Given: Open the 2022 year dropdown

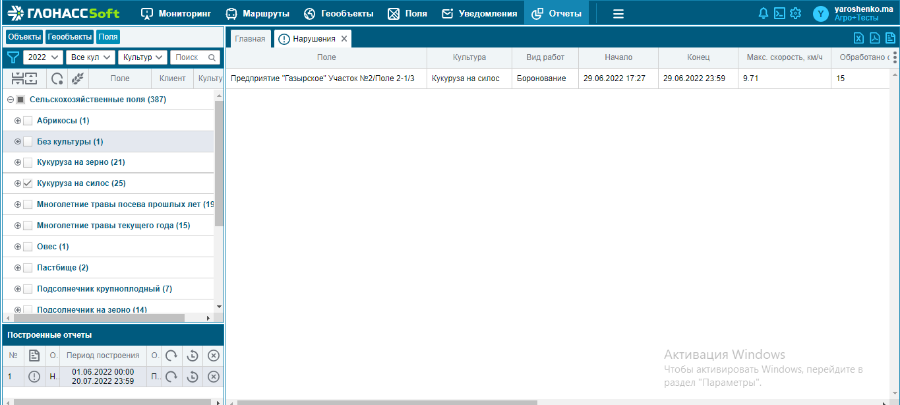Looking at the screenshot, I should click(42, 58).
